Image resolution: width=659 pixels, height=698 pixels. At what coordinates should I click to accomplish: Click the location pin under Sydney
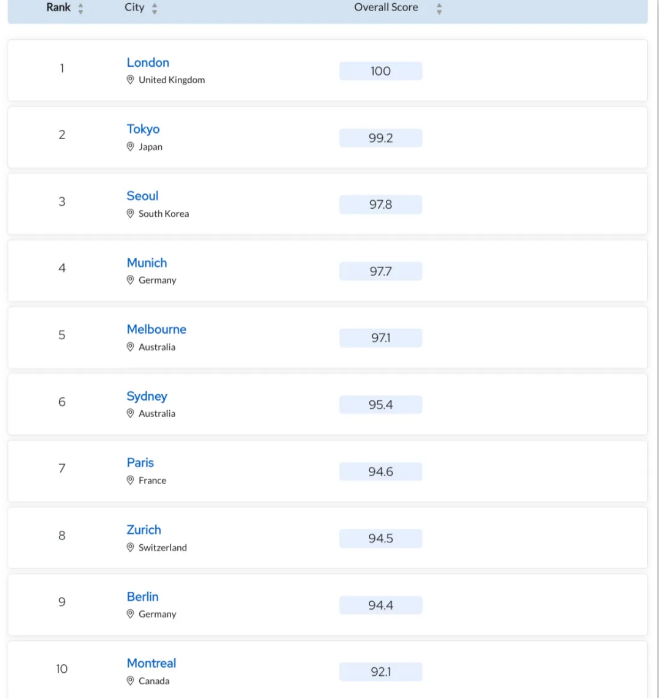(130, 414)
